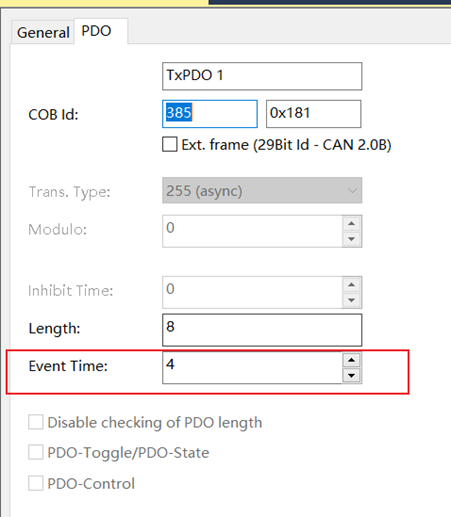The image size is (451, 517).
Task: Click the Trans. Type chevron arrow
Action: [x=352, y=191]
